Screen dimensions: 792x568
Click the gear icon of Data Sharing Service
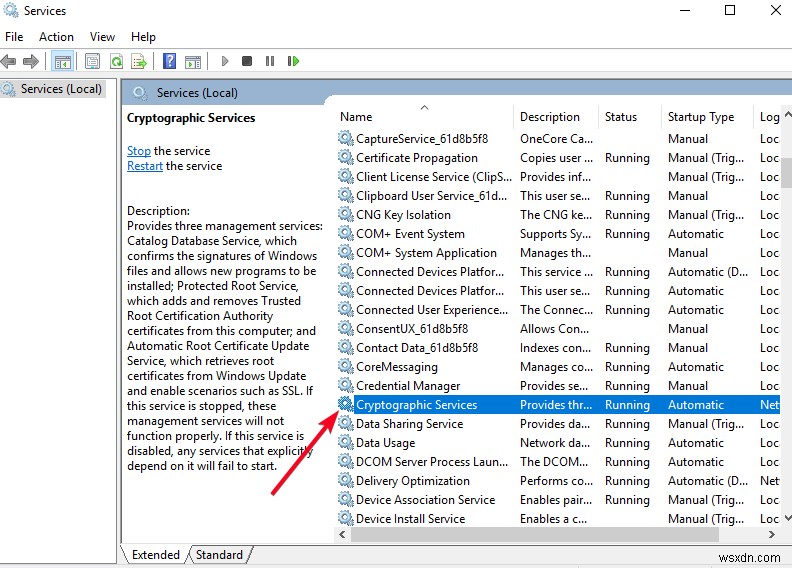345,423
